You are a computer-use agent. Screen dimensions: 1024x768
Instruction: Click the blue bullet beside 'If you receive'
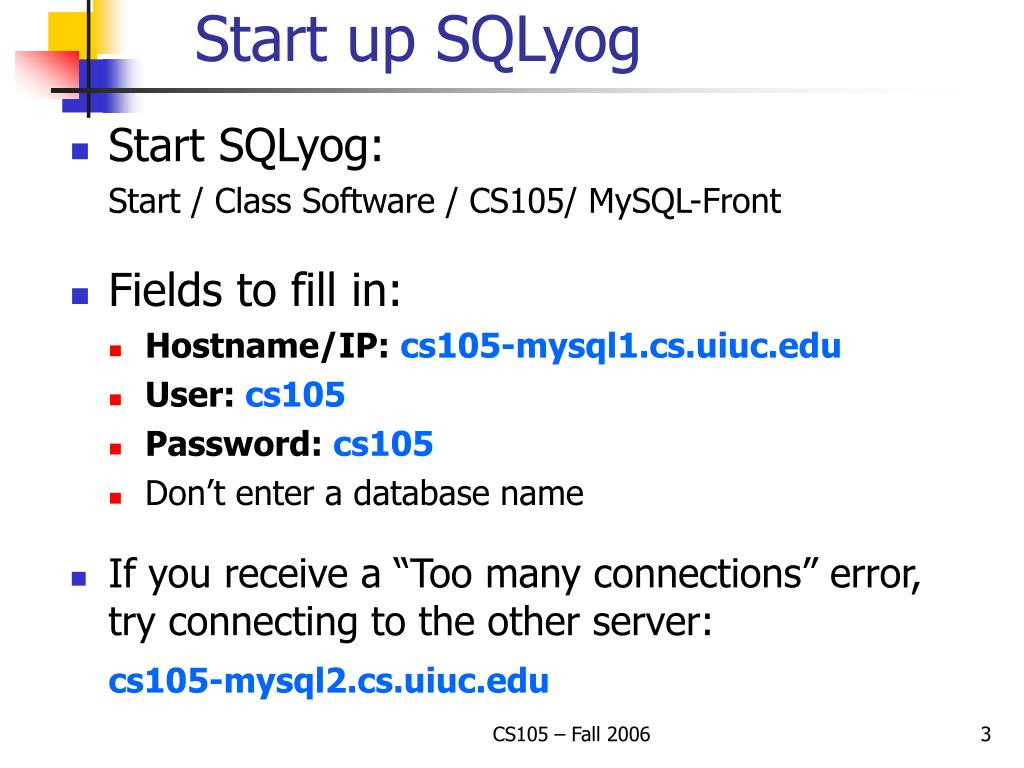79,579
